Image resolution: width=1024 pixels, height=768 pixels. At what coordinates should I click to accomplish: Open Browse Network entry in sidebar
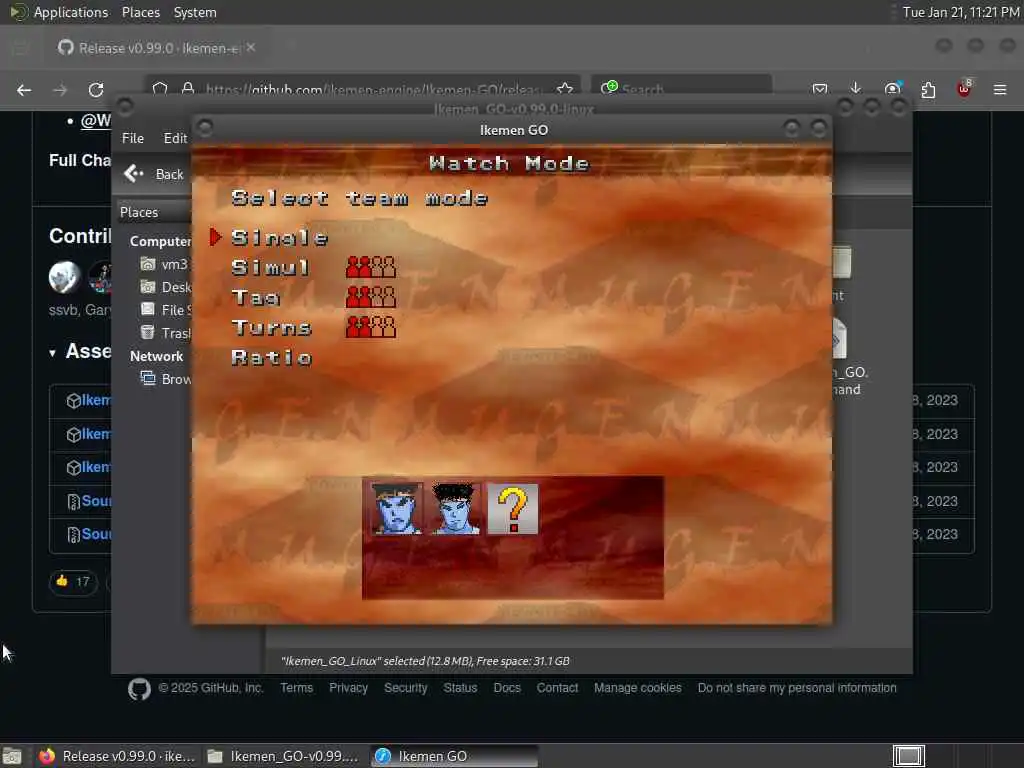pos(166,379)
